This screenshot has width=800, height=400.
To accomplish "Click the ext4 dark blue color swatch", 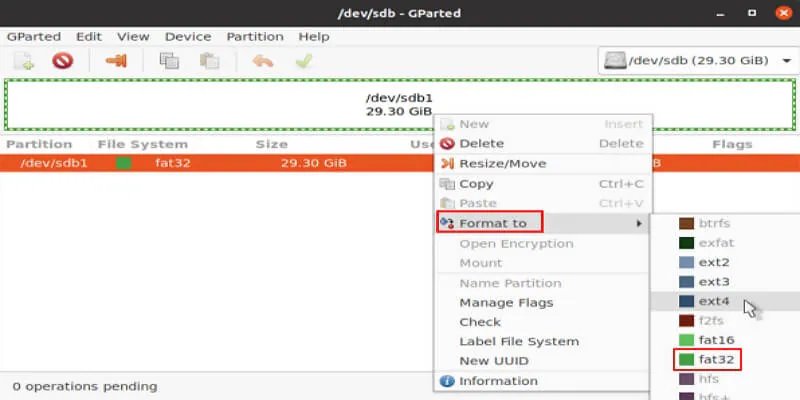I will [x=686, y=302].
